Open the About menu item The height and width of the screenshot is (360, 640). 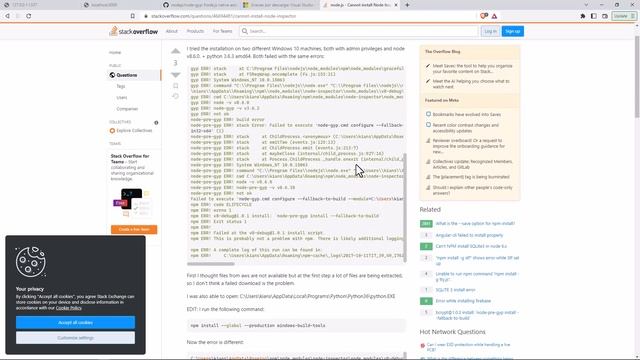point(172,31)
